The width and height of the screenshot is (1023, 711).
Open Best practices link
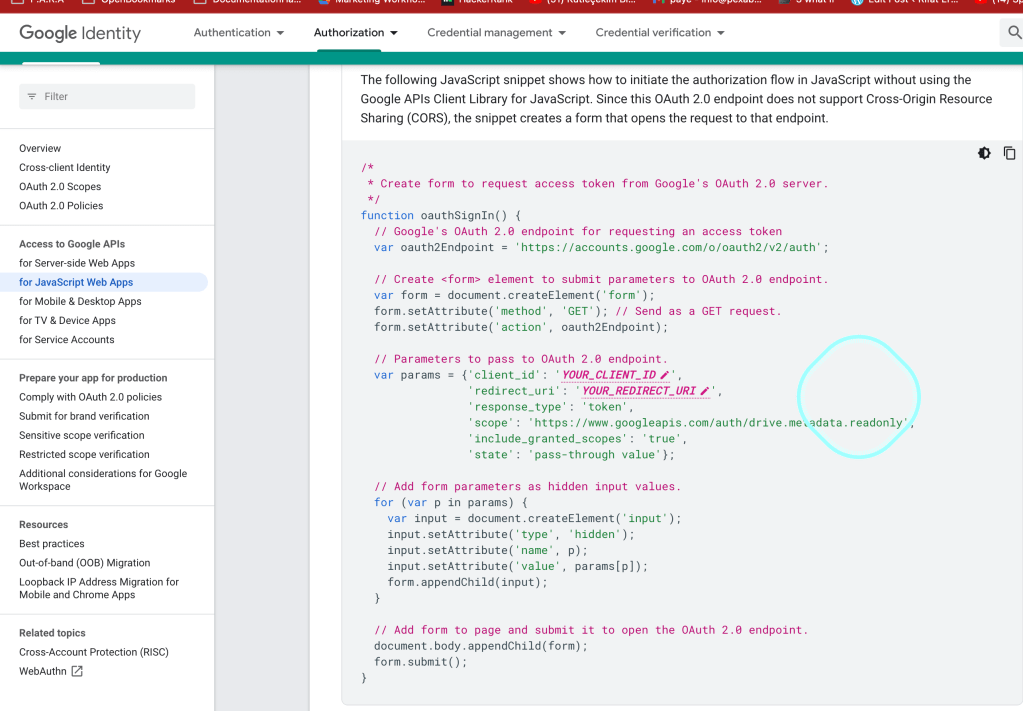pyautogui.click(x=52, y=544)
